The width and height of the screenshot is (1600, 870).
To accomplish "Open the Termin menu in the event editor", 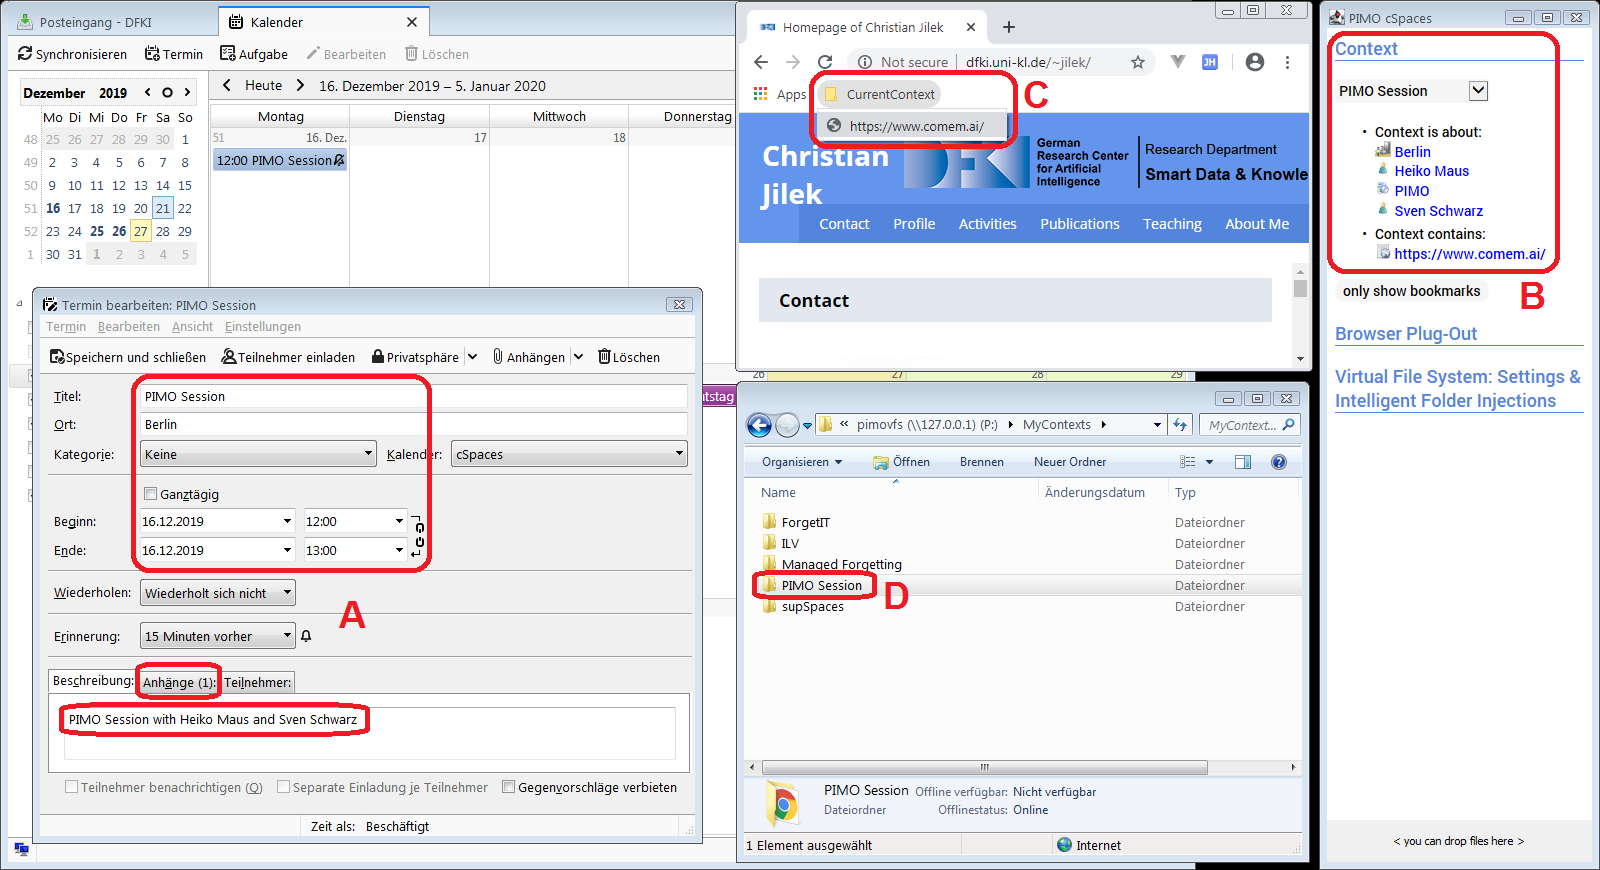I will click(66, 327).
